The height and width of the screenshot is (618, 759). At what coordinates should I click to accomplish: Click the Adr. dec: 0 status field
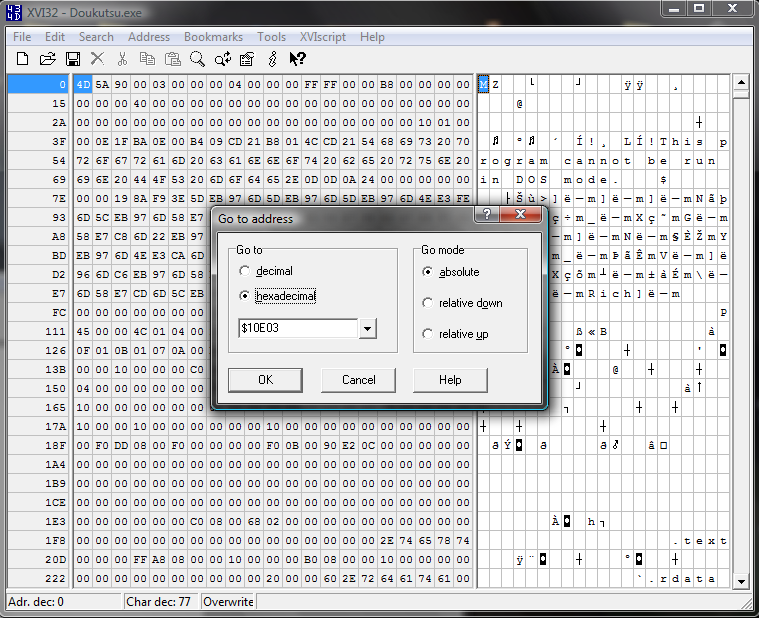coord(63,602)
